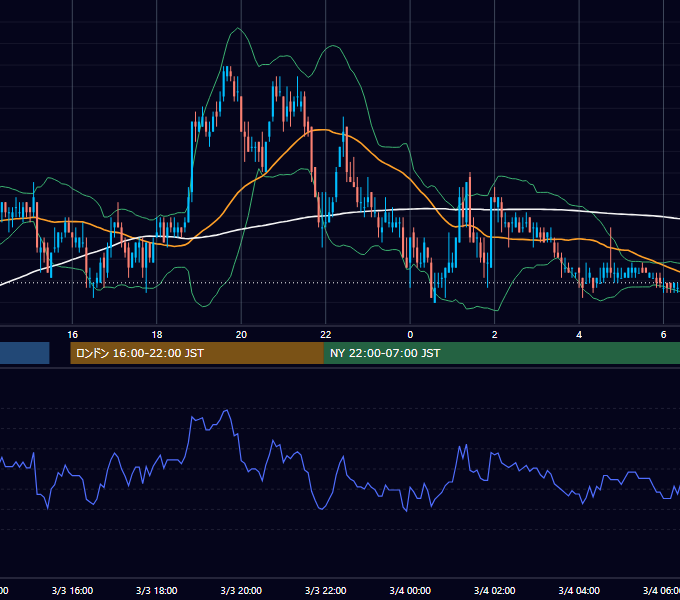680x600 pixels.
Task: Click the 3/3 22:00 date label on the indicator axis
Action: pos(326,590)
